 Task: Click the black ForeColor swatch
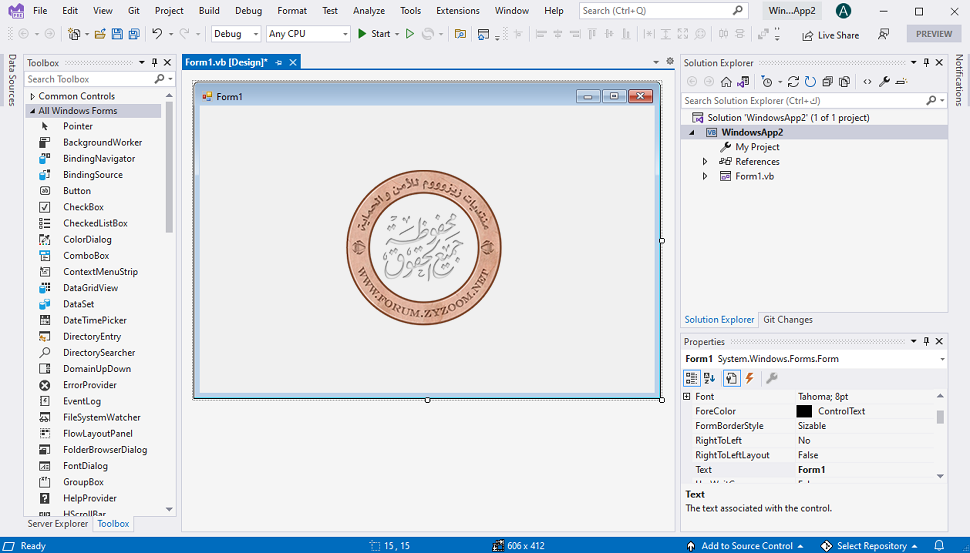[x=804, y=411]
